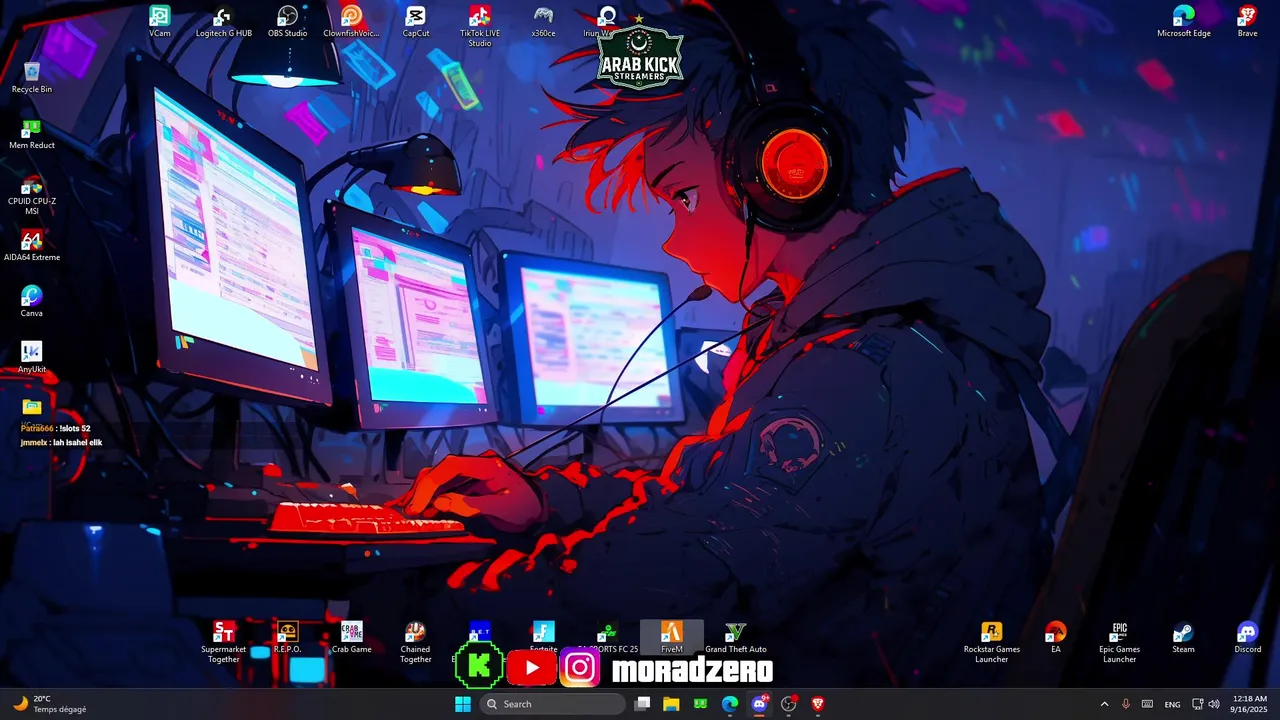Open the ENG language switcher
This screenshot has width=1280, height=720.
coord(1173,704)
